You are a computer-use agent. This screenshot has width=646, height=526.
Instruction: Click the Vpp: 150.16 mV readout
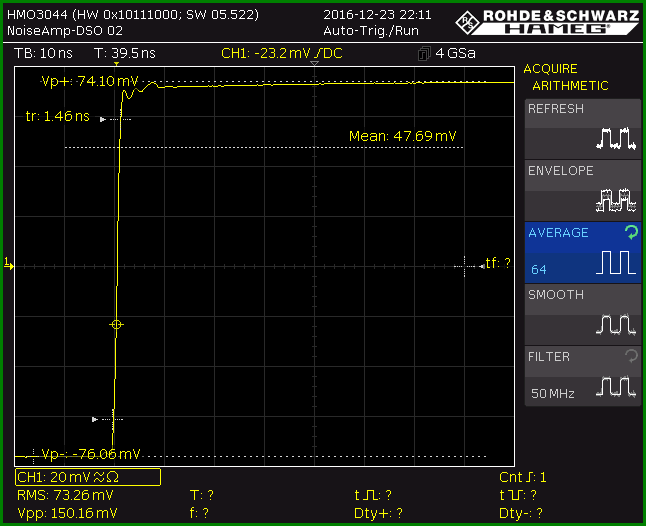point(67,513)
